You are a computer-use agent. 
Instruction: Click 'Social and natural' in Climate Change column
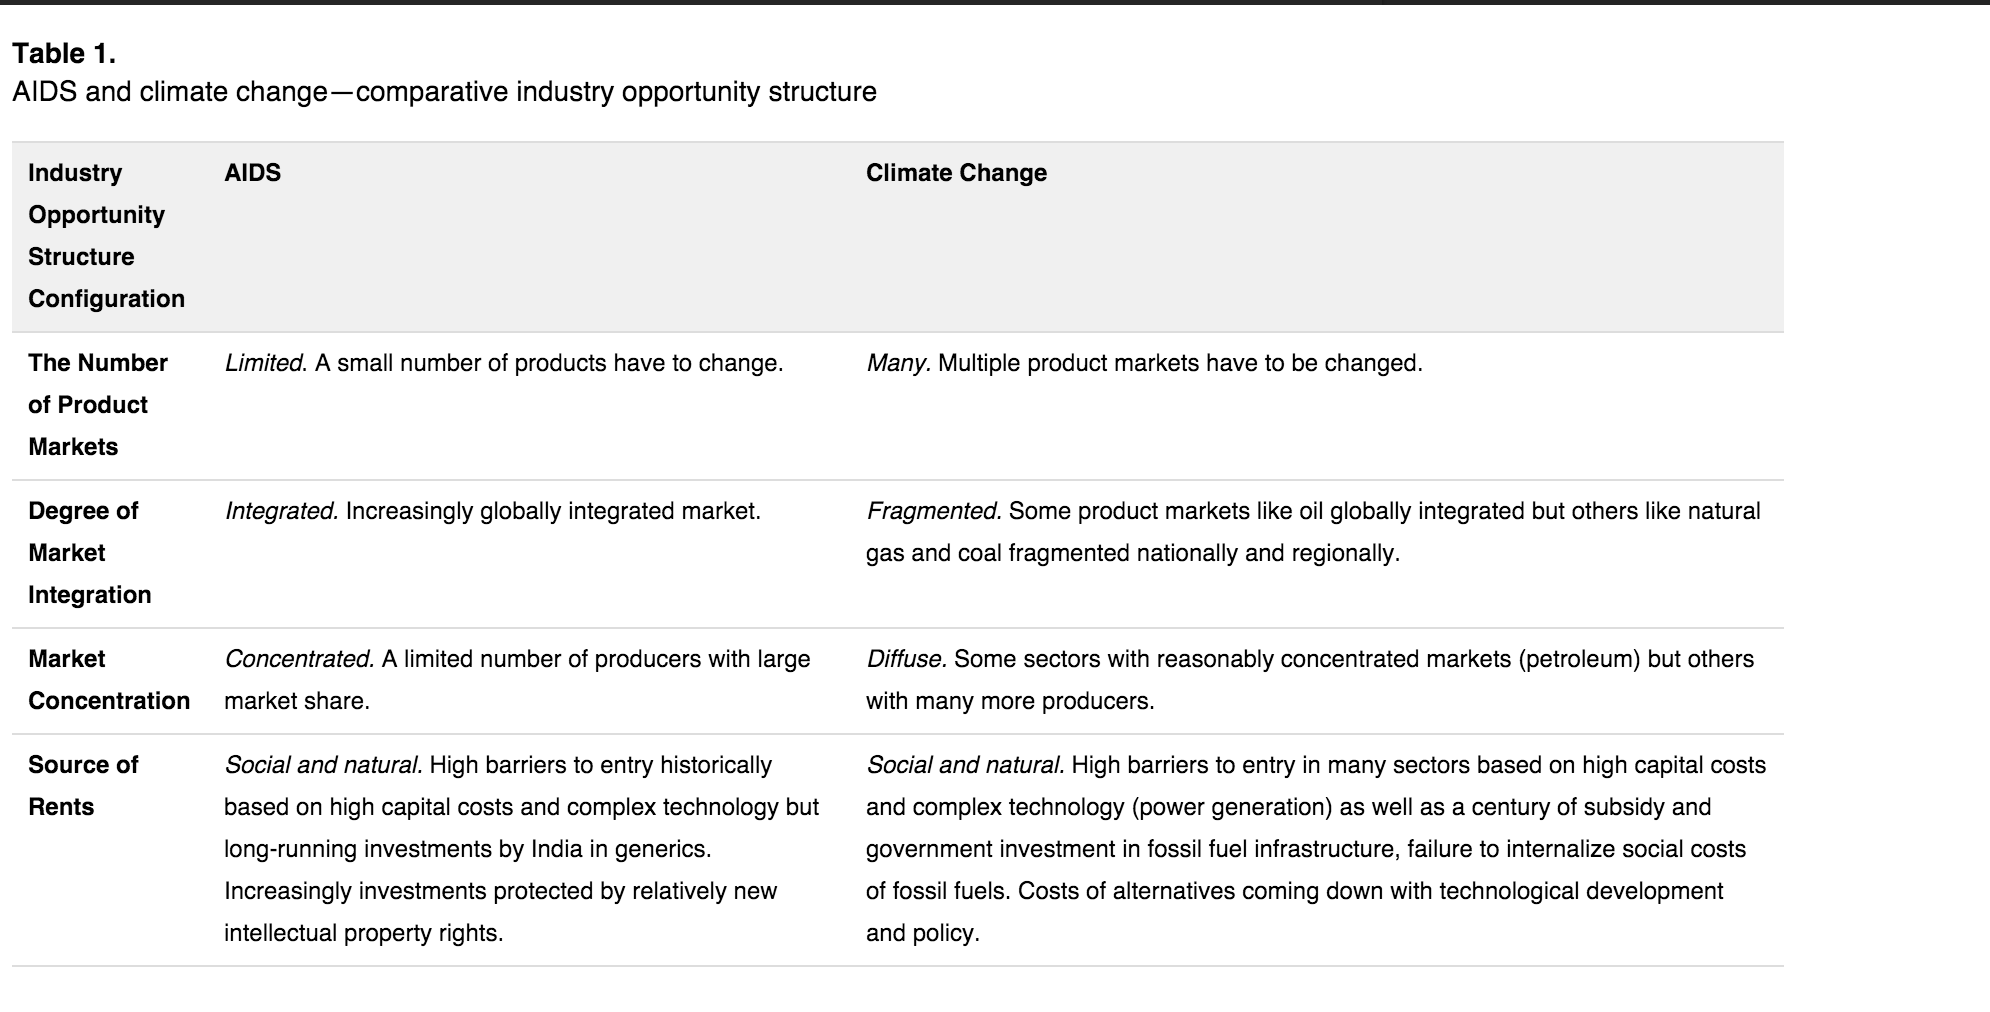click(x=964, y=765)
